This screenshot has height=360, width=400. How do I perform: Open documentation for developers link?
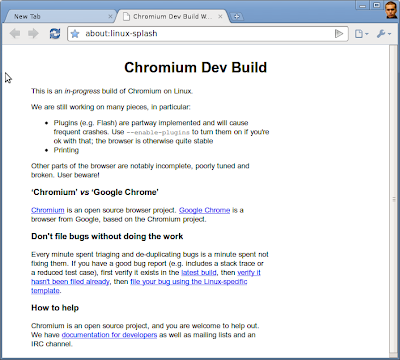pyautogui.click(x=109, y=335)
